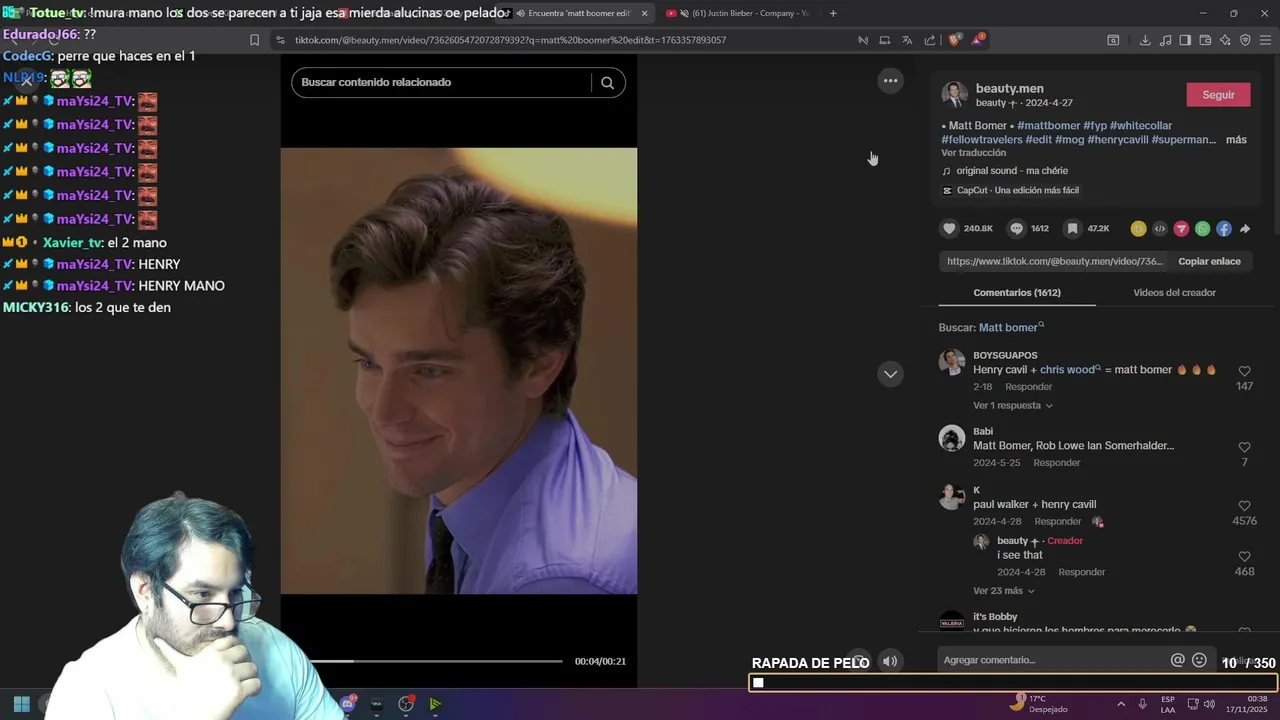Click the magnifier icon in related search
Viewport: 1280px width, 720px height.
click(607, 83)
